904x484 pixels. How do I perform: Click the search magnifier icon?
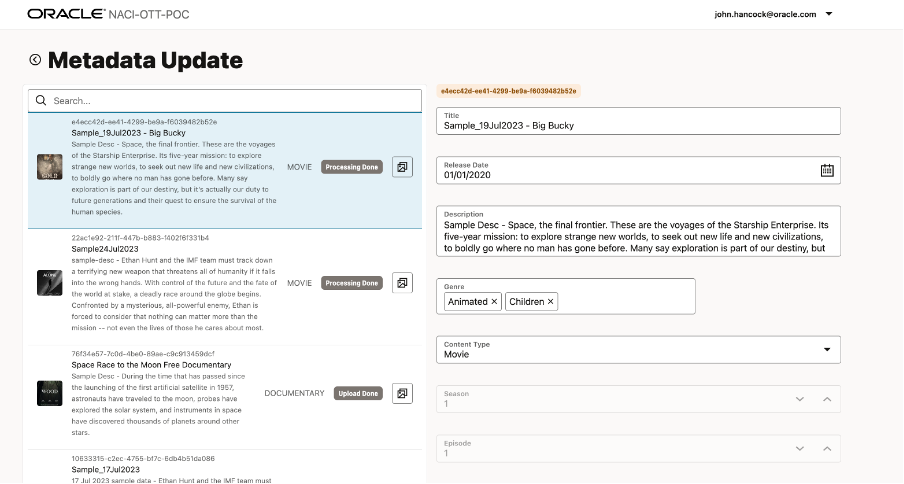click(41, 100)
